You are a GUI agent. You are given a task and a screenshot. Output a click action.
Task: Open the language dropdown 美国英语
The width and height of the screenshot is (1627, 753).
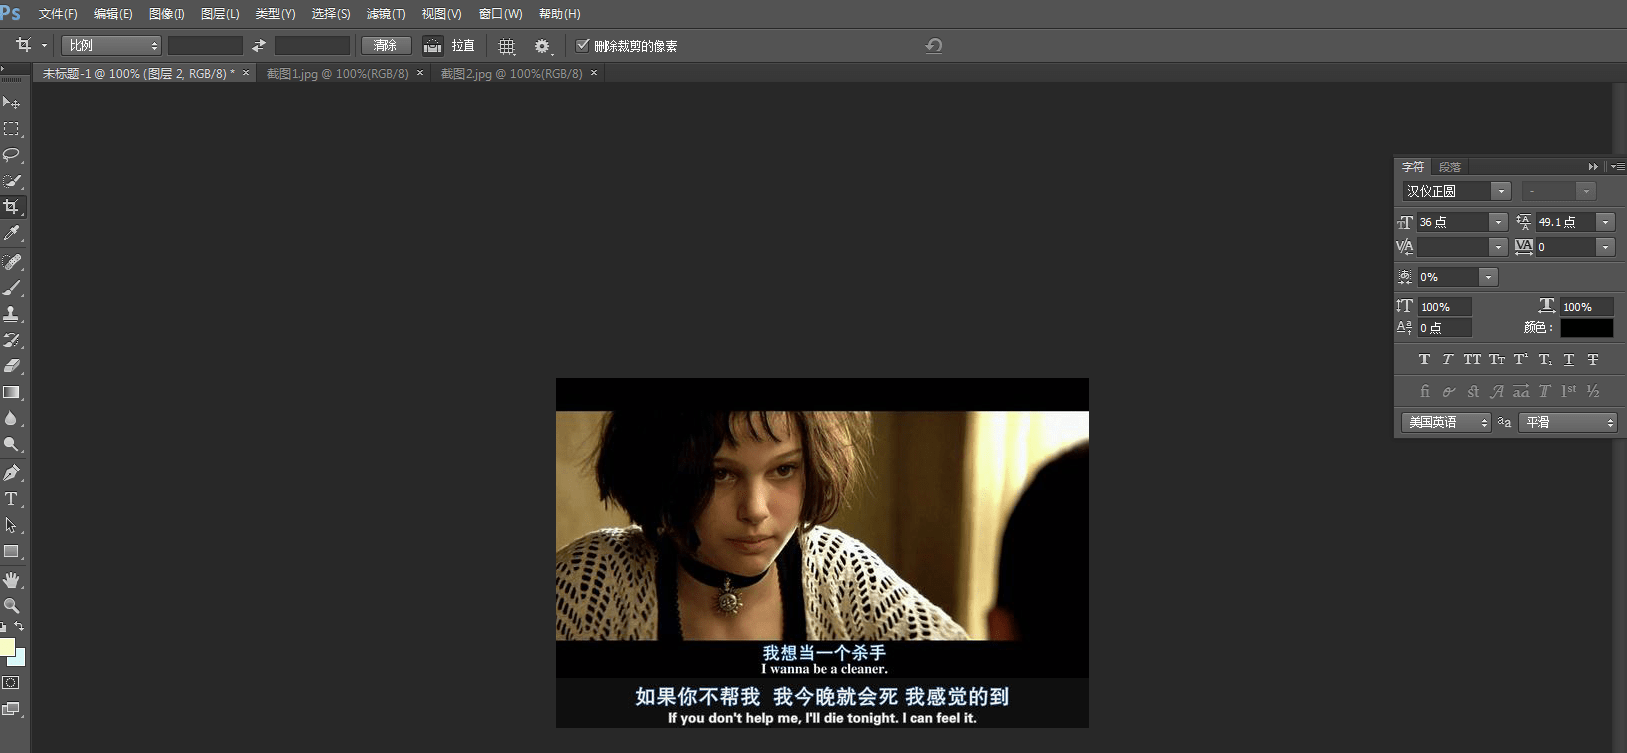pyautogui.click(x=1446, y=423)
